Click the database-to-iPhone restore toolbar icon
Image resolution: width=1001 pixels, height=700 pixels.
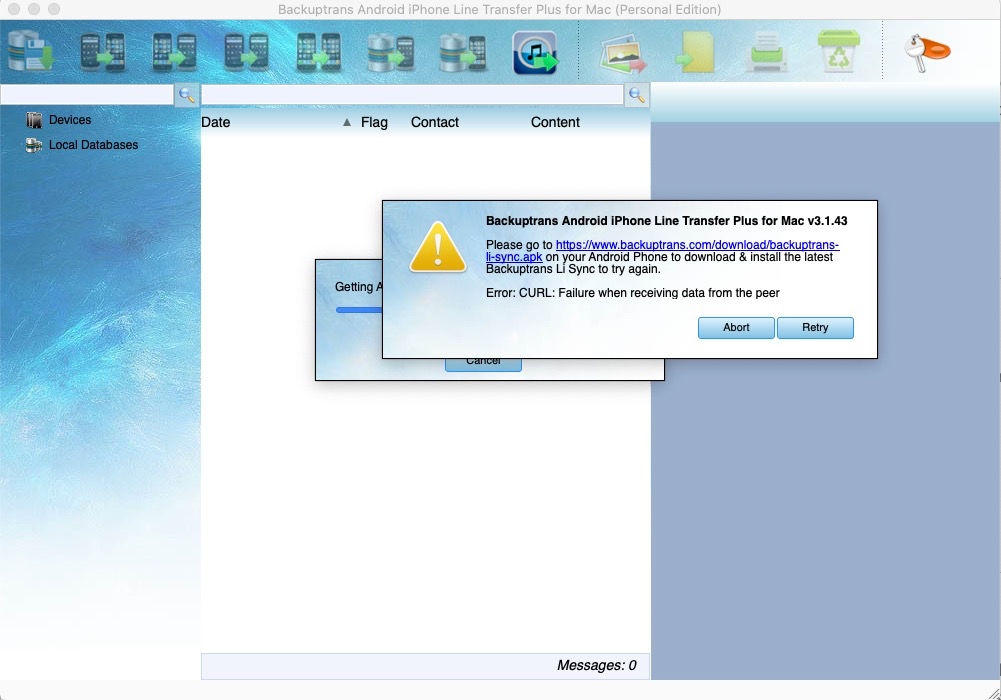coord(463,52)
